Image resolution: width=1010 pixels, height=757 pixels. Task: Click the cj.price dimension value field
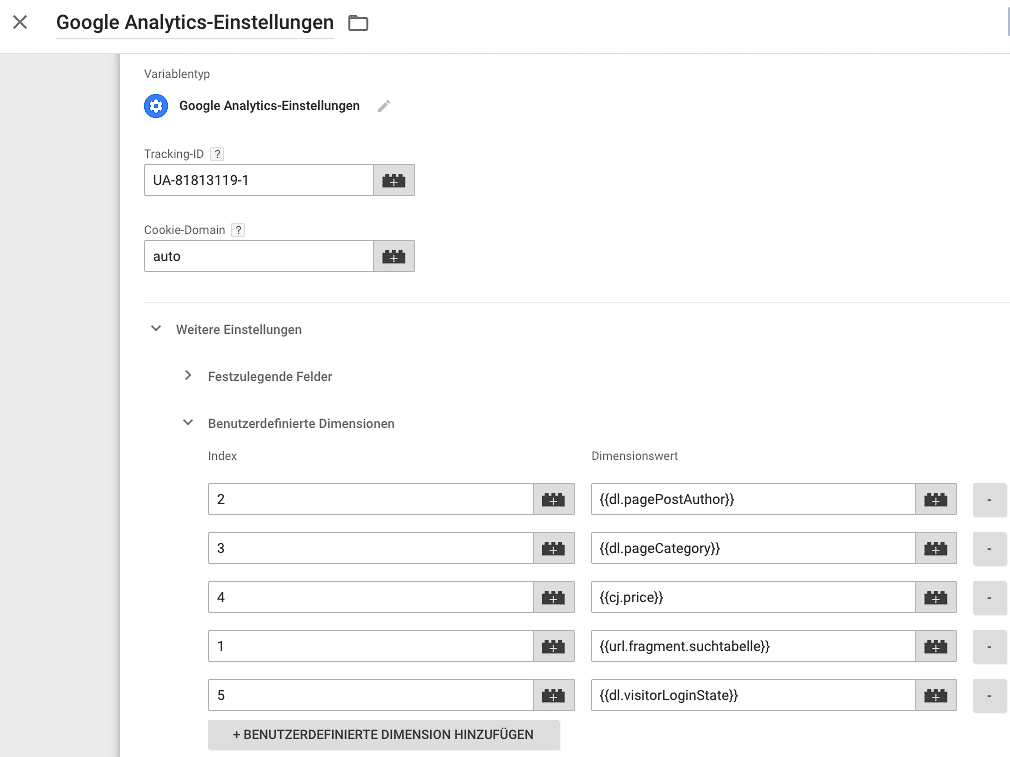[753, 597]
